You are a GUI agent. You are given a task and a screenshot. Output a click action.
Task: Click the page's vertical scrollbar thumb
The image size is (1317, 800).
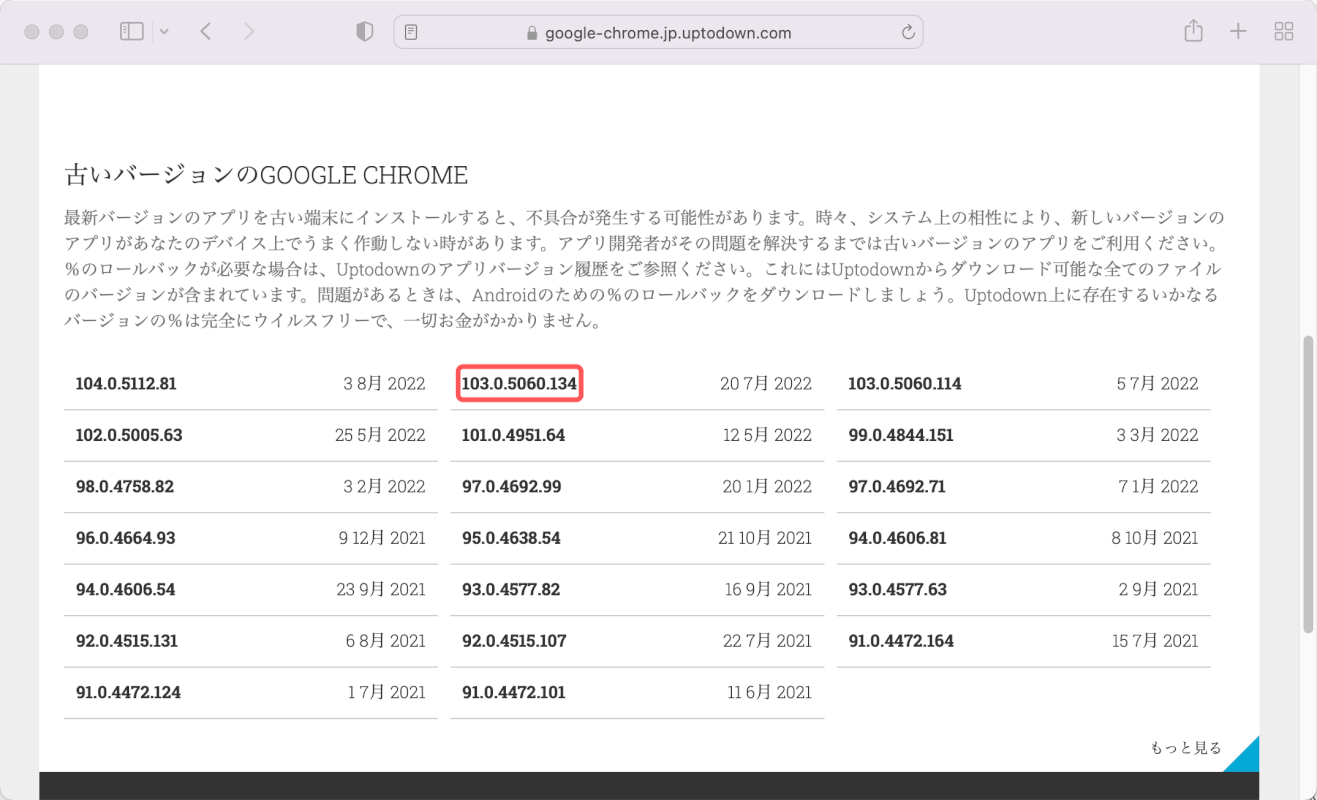(1308, 484)
